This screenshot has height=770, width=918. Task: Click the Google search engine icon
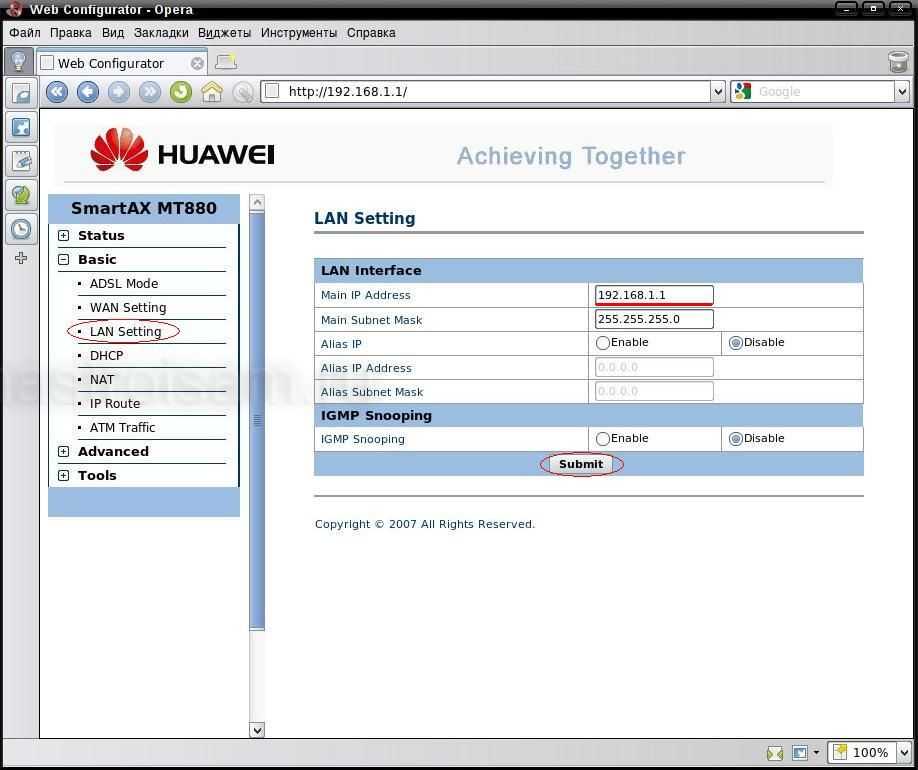(x=742, y=91)
